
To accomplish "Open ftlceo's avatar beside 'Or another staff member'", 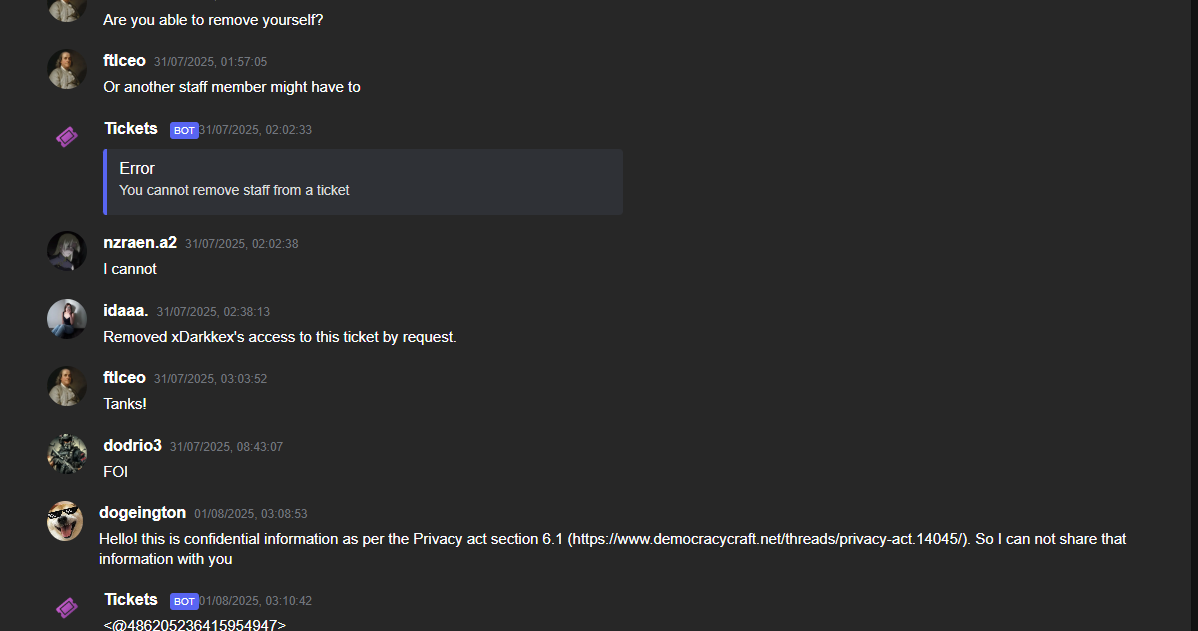I will click(x=66, y=69).
